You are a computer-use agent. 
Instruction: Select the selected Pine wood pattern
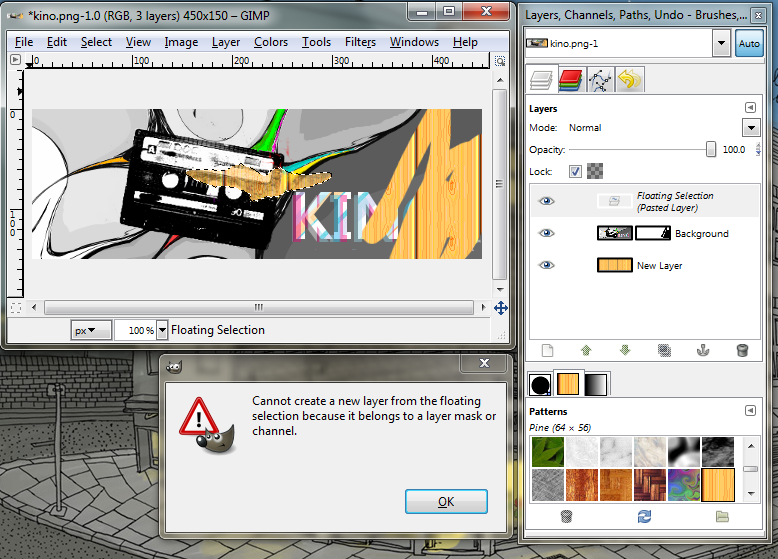pos(717,485)
